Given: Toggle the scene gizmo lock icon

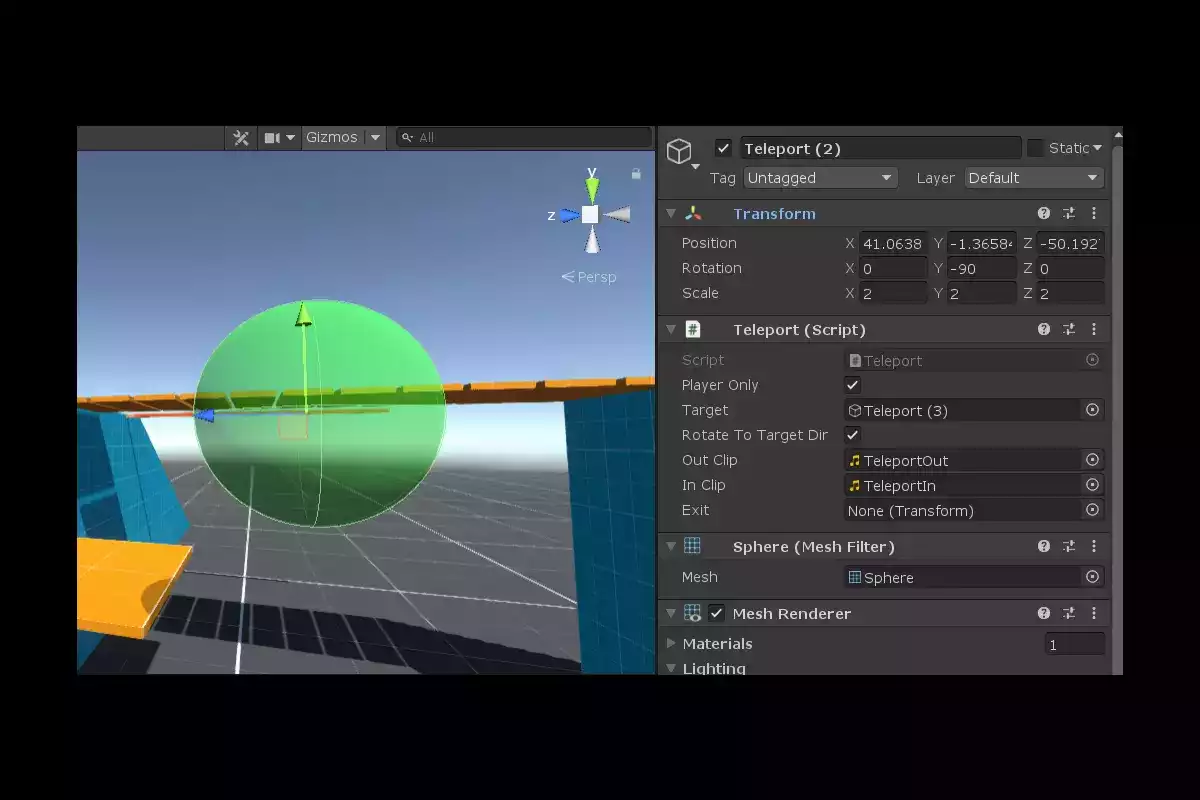Looking at the screenshot, I should pos(636,173).
